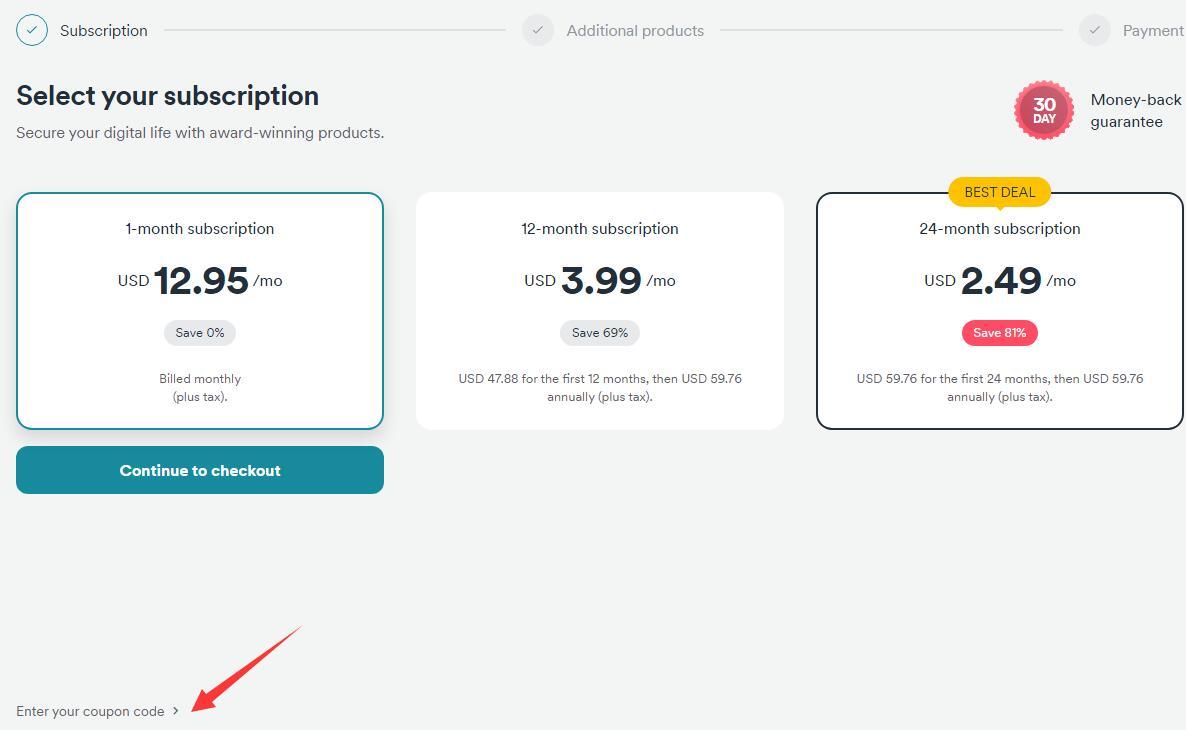Click the Subscription step checkmark icon
Image resolution: width=1186 pixels, height=730 pixels.
(x=32, y=30)
